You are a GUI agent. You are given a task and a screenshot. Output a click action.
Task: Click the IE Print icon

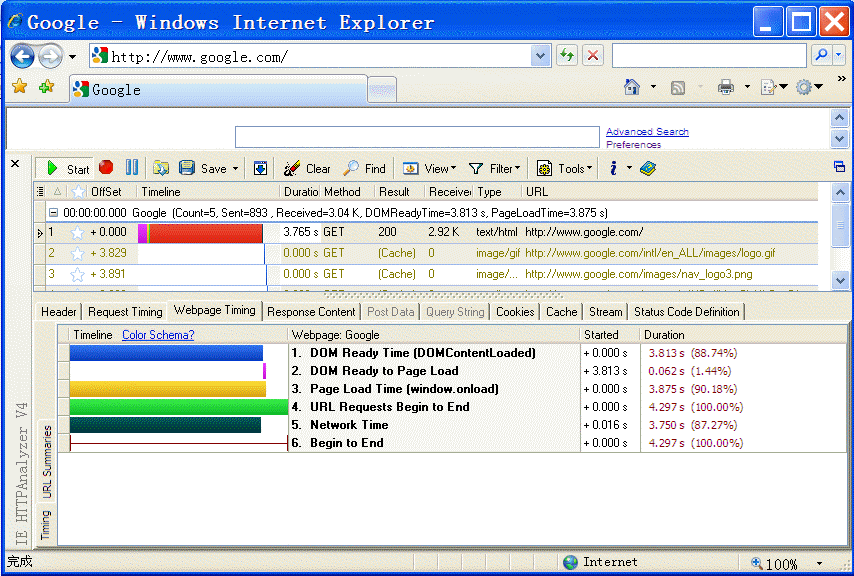click(726, 88)
